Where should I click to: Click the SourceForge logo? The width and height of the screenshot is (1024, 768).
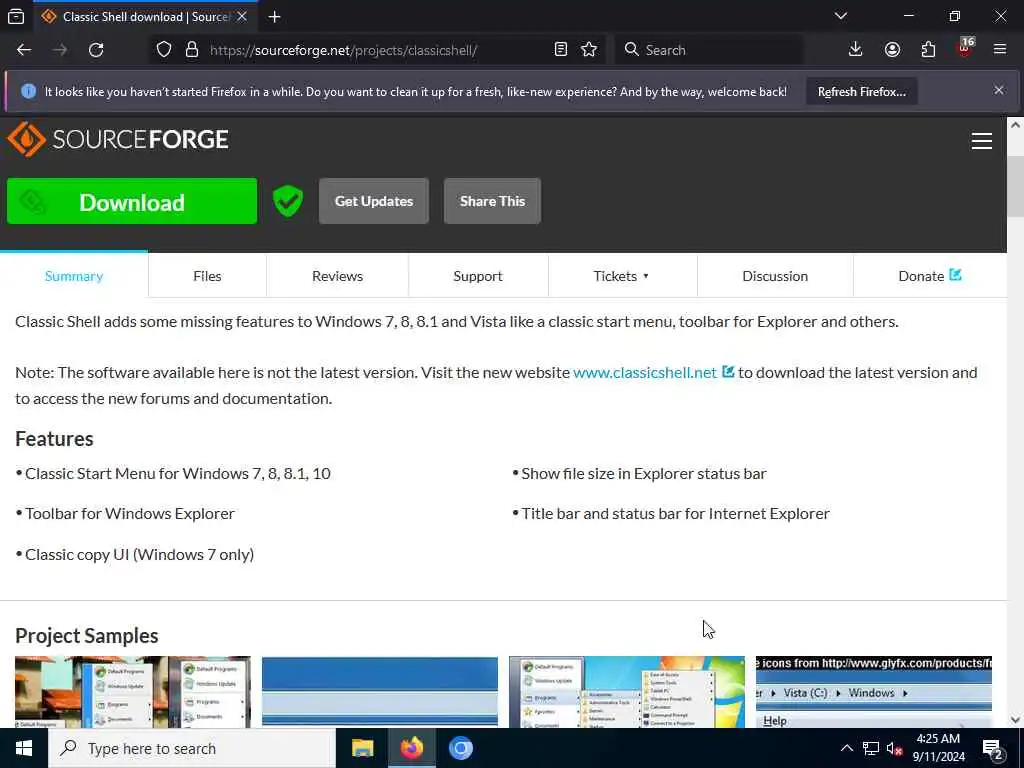118,139
